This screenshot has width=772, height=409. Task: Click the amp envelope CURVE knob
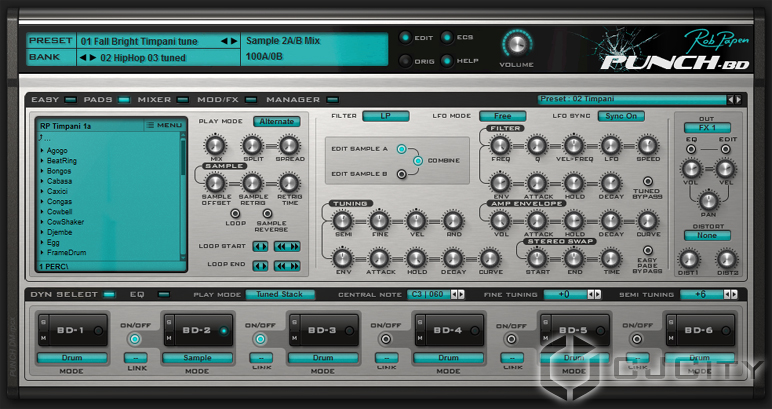pos(648,220)
